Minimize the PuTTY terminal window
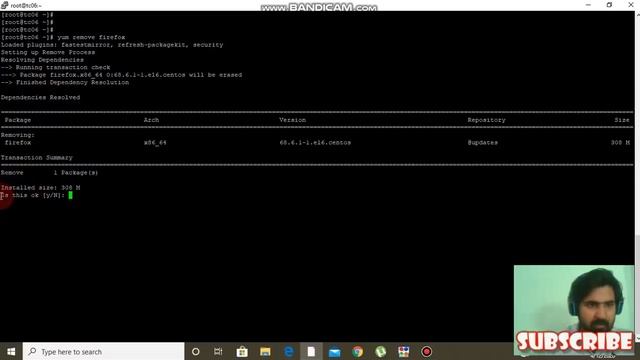 click(x=588, y=5)
